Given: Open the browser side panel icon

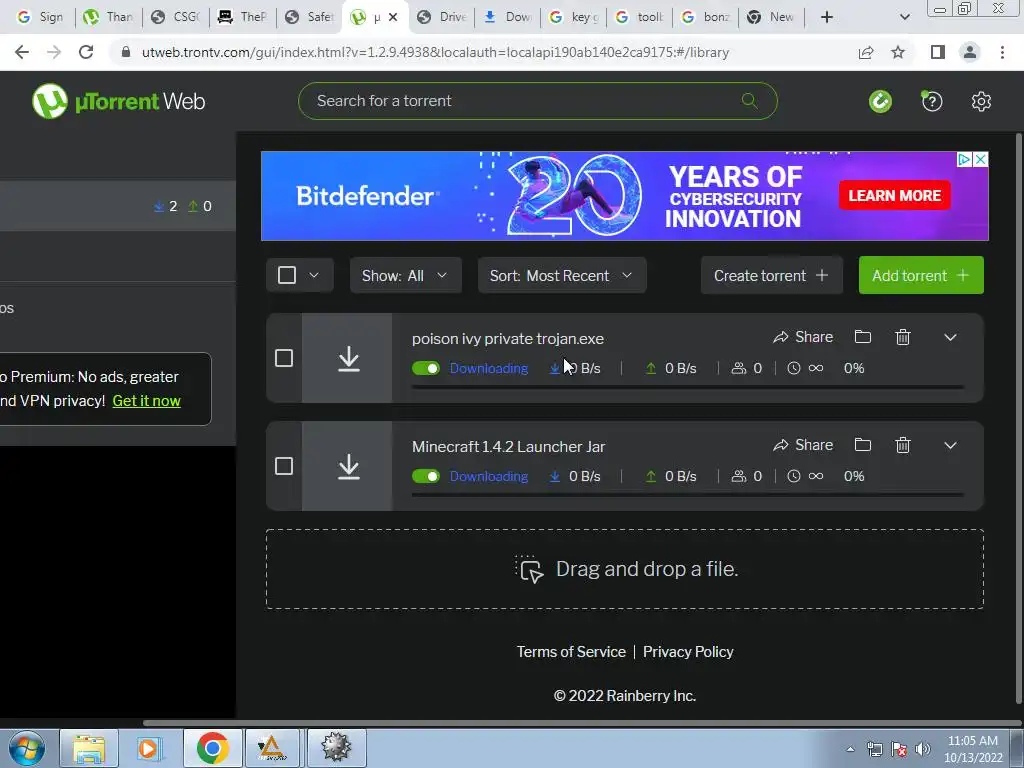Looking at the screenshot, I should pyautogui.click(x=938, y=52).
